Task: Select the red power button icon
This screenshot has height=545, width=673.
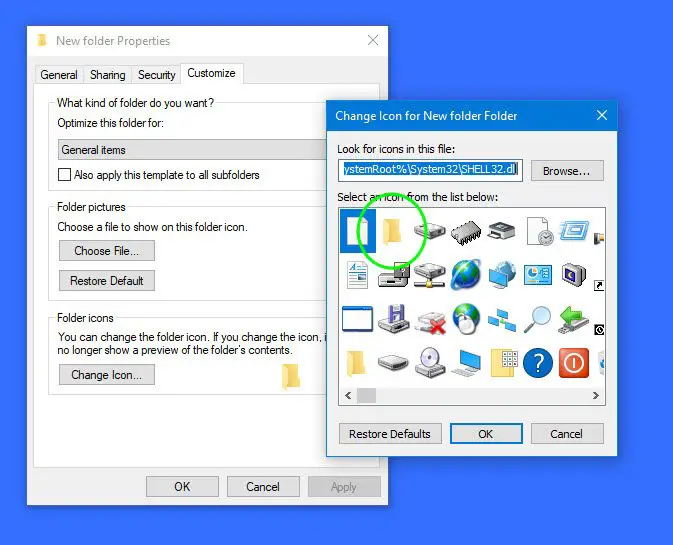Action: click(x=574, y=363)
